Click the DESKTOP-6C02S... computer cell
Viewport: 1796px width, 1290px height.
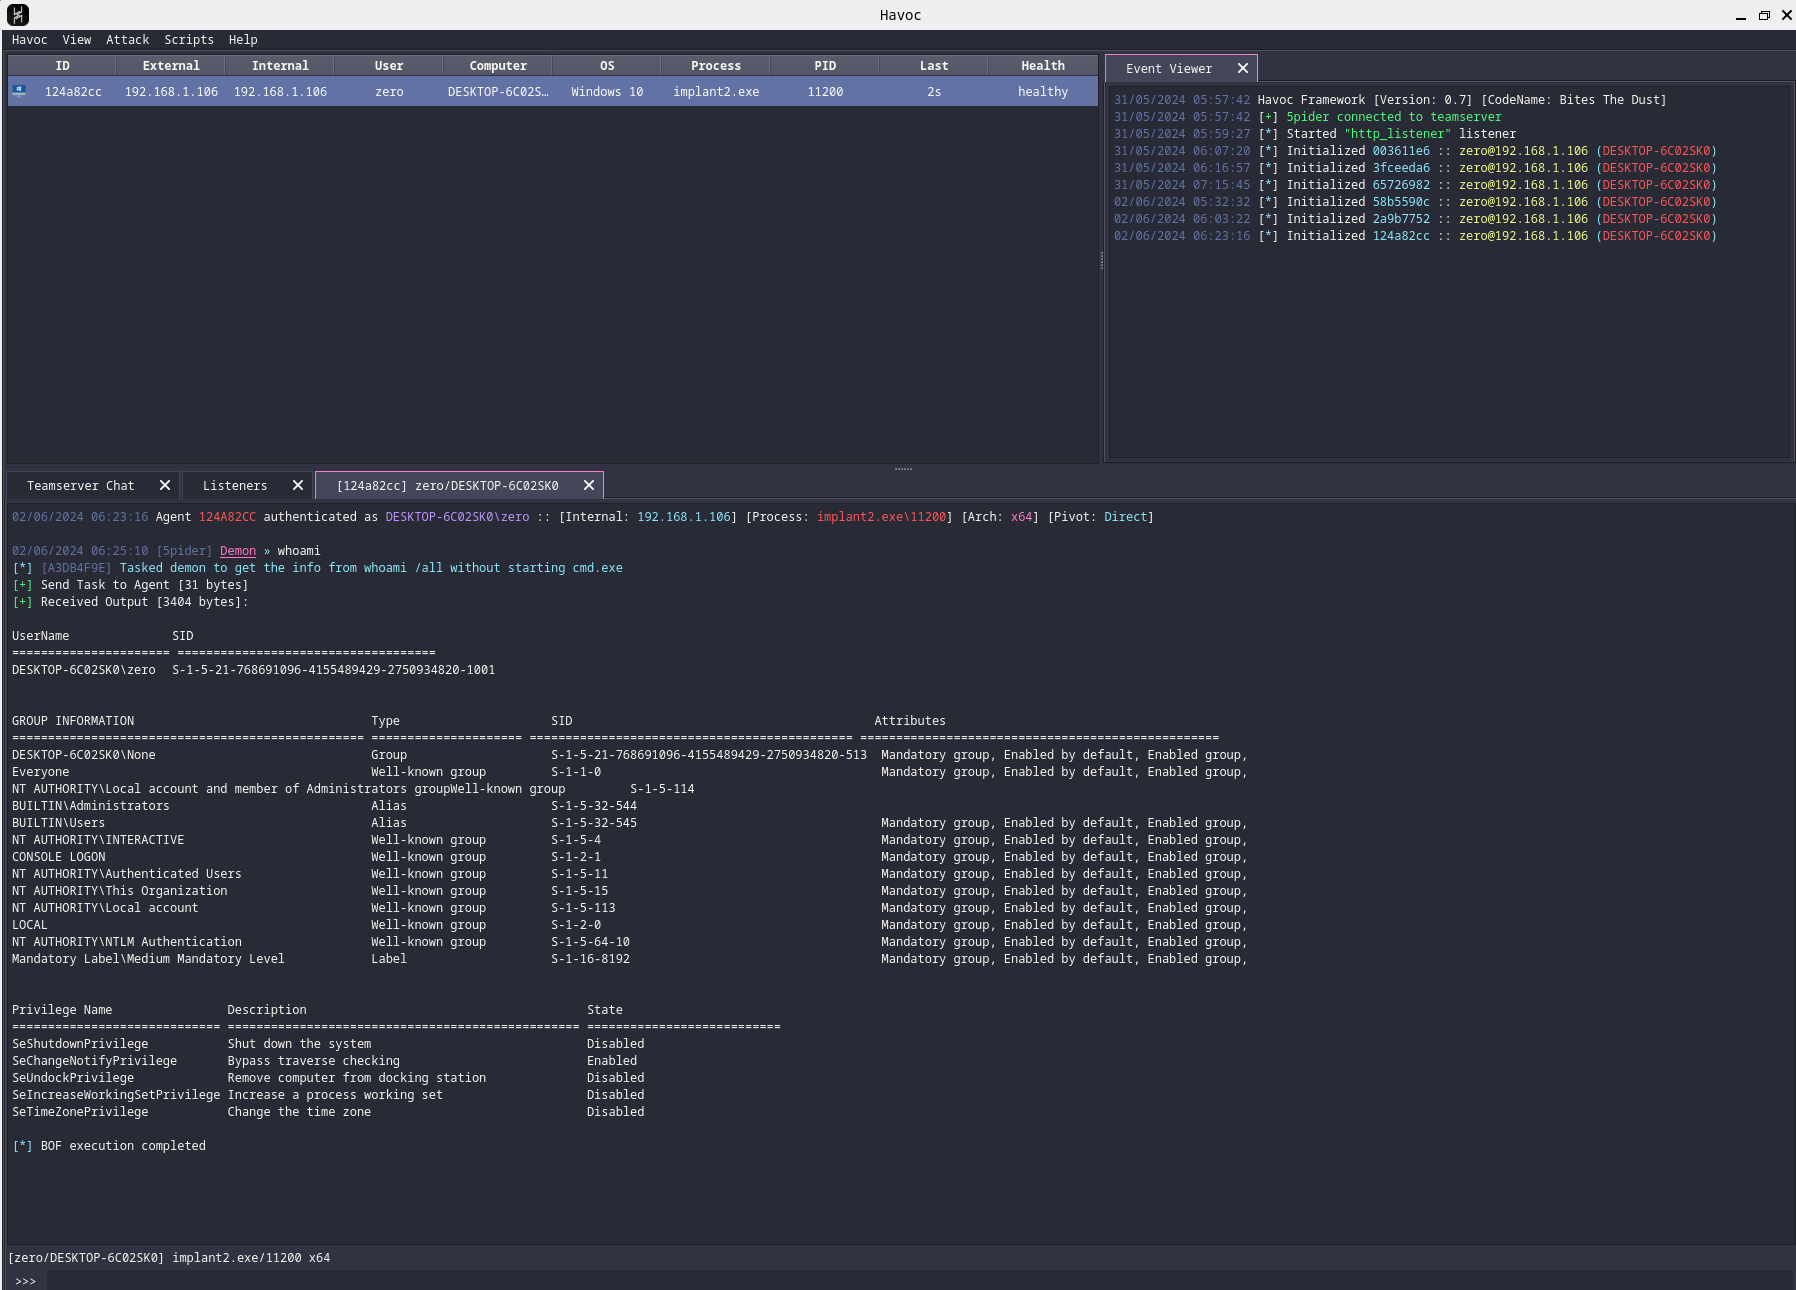498,91
